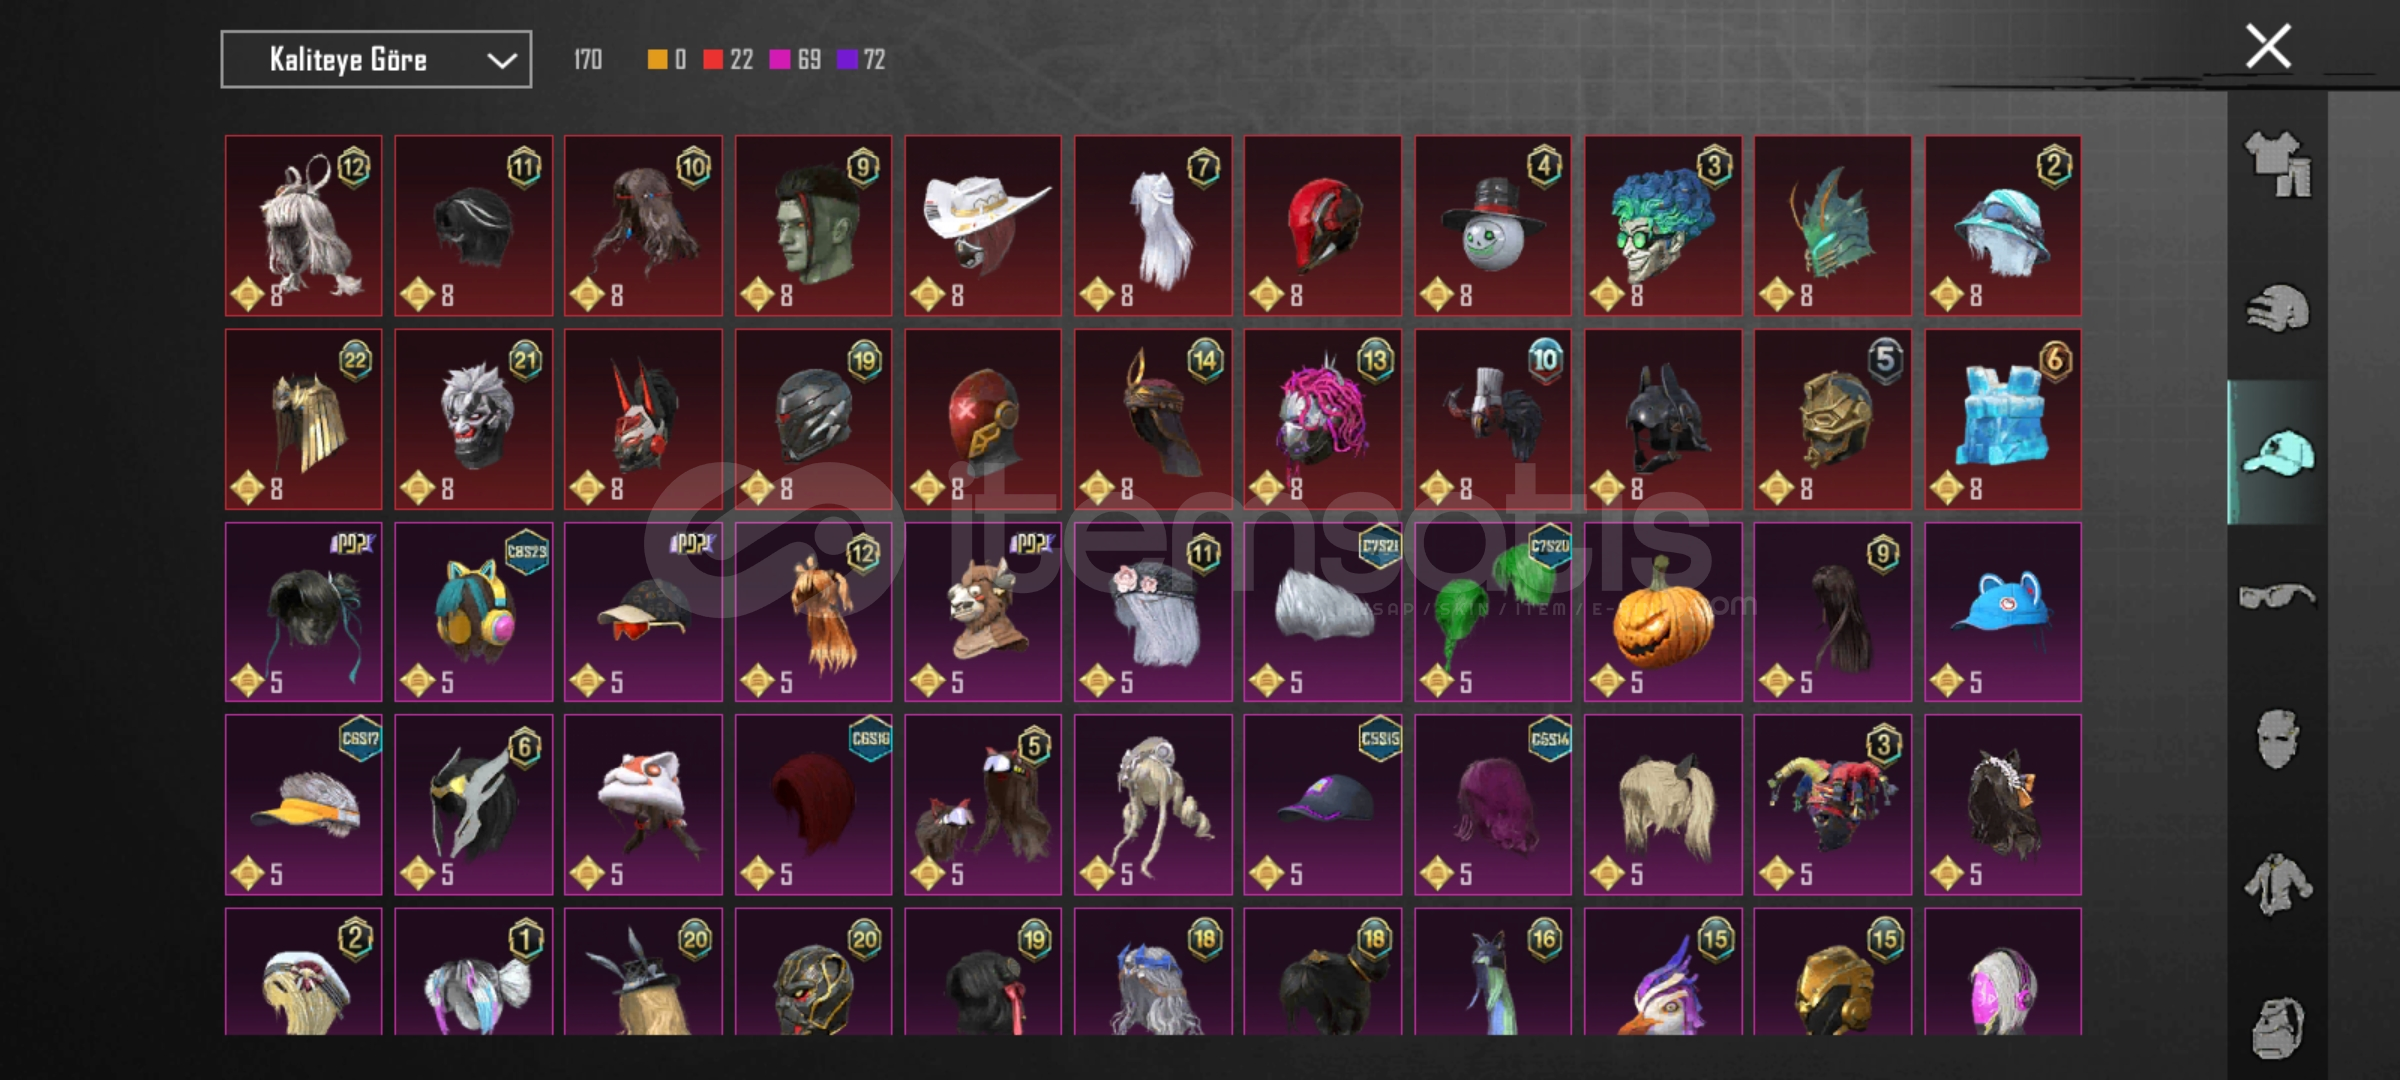Filter by purple quality swatch 72

(x=862, y=60)
